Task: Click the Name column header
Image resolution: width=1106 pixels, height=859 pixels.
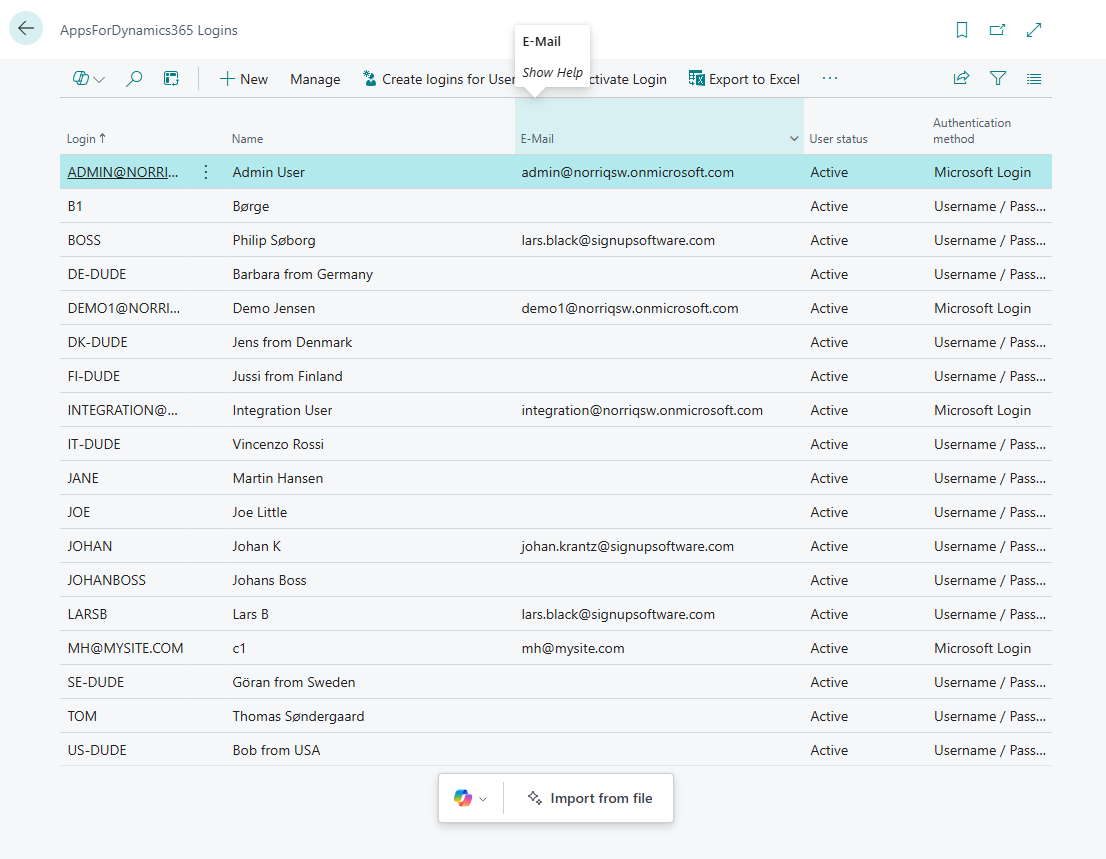Action: (x=248, y=139)
